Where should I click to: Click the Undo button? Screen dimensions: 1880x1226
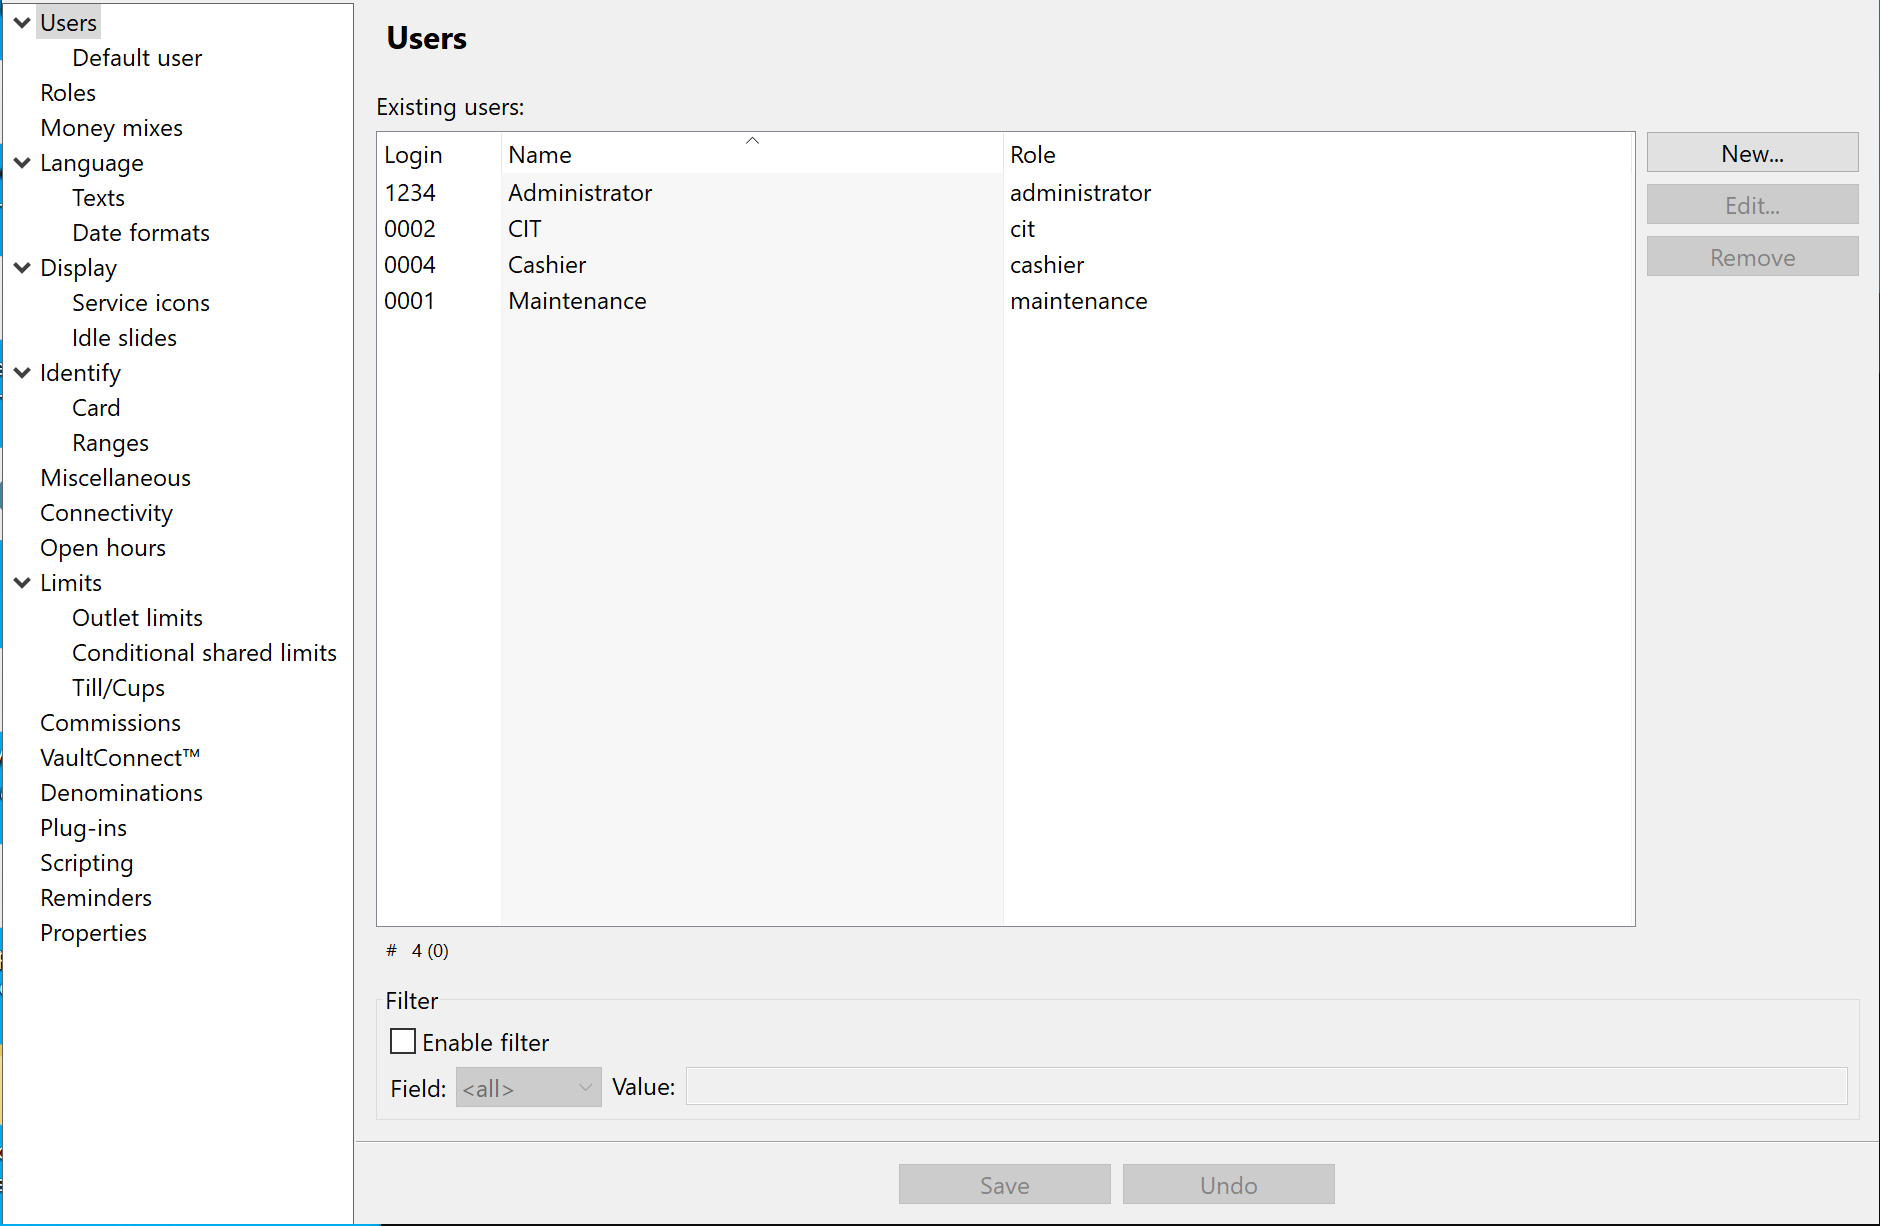coord(1228,1184)
